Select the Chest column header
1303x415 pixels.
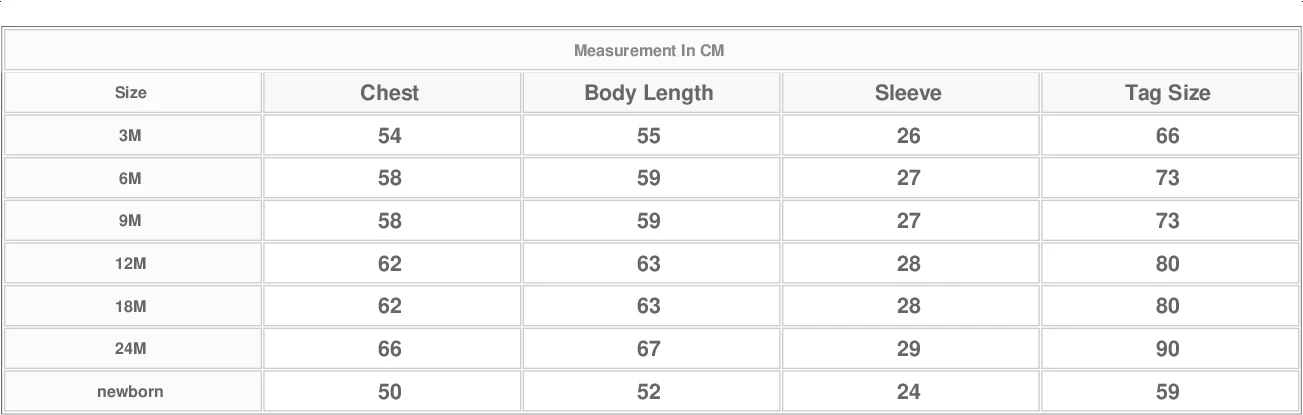click(390, 93)
